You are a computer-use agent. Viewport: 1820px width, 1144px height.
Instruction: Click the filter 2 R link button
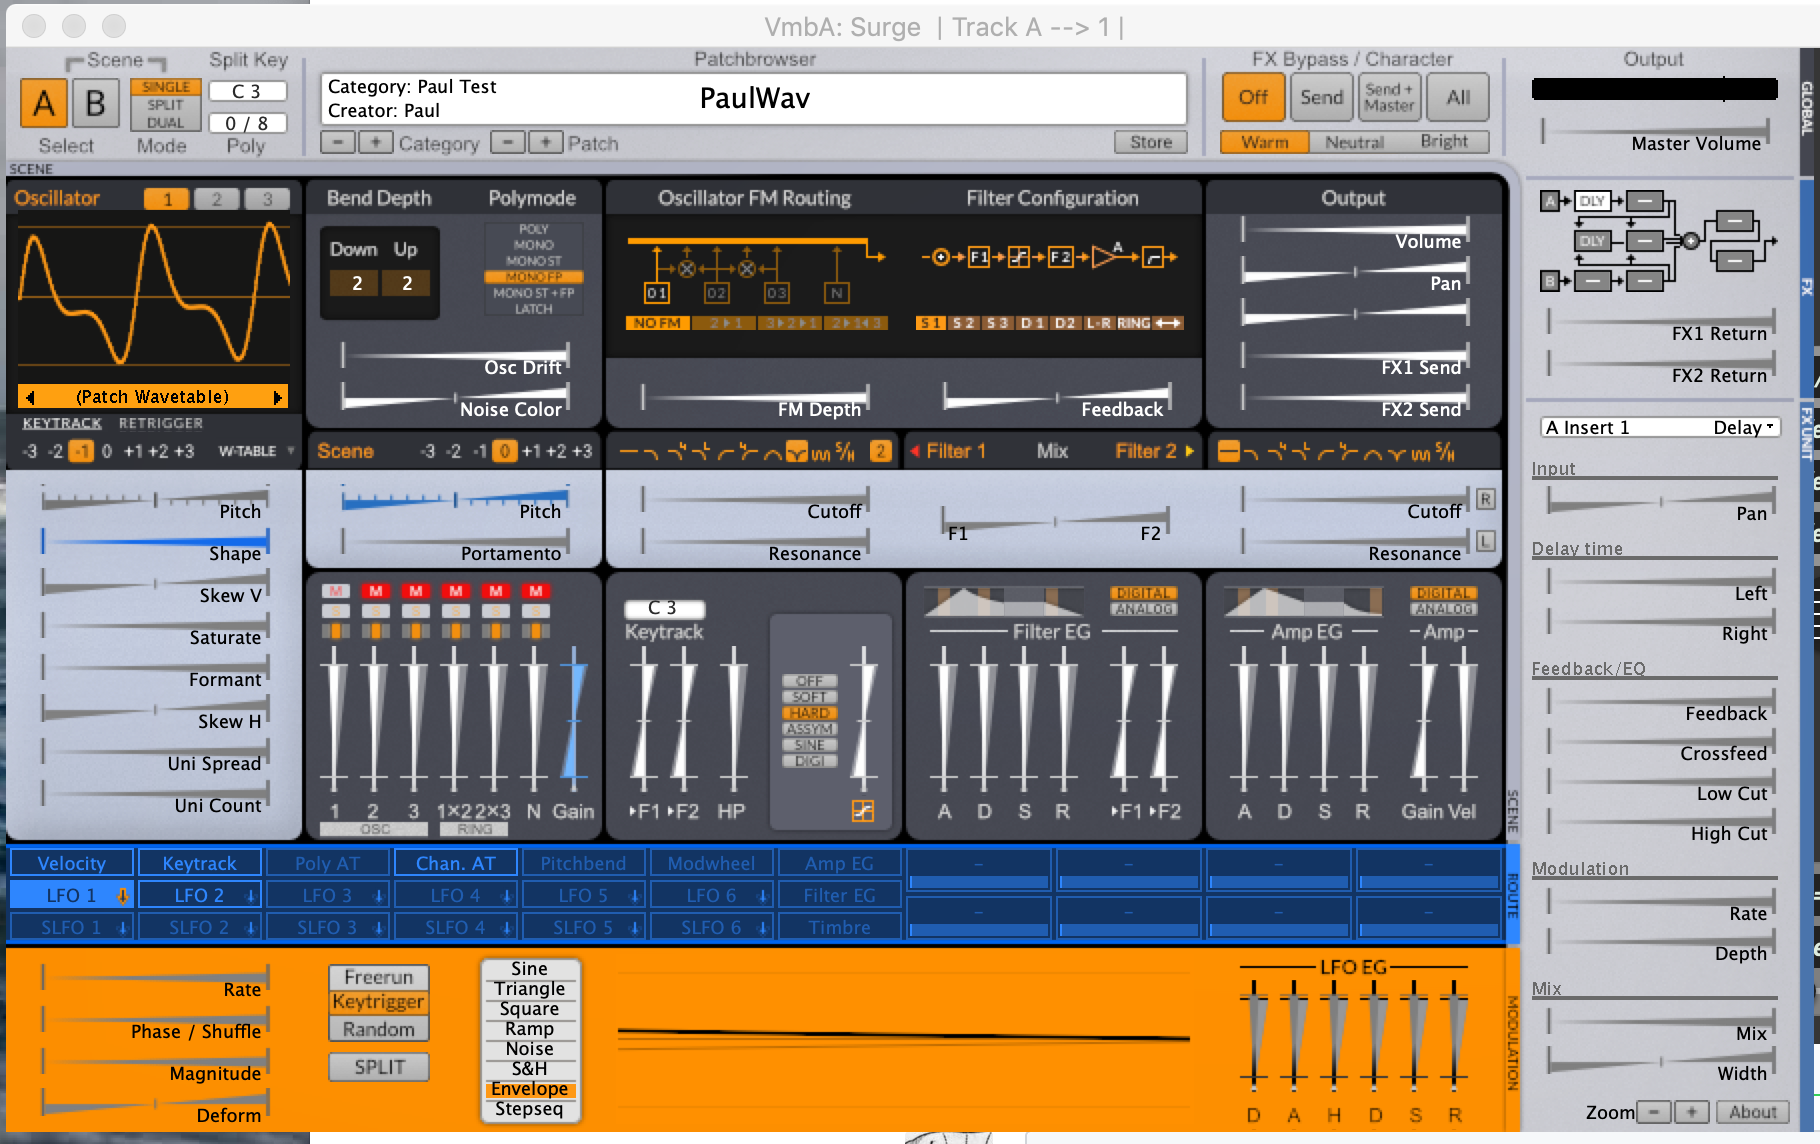tap(1485, 499)
